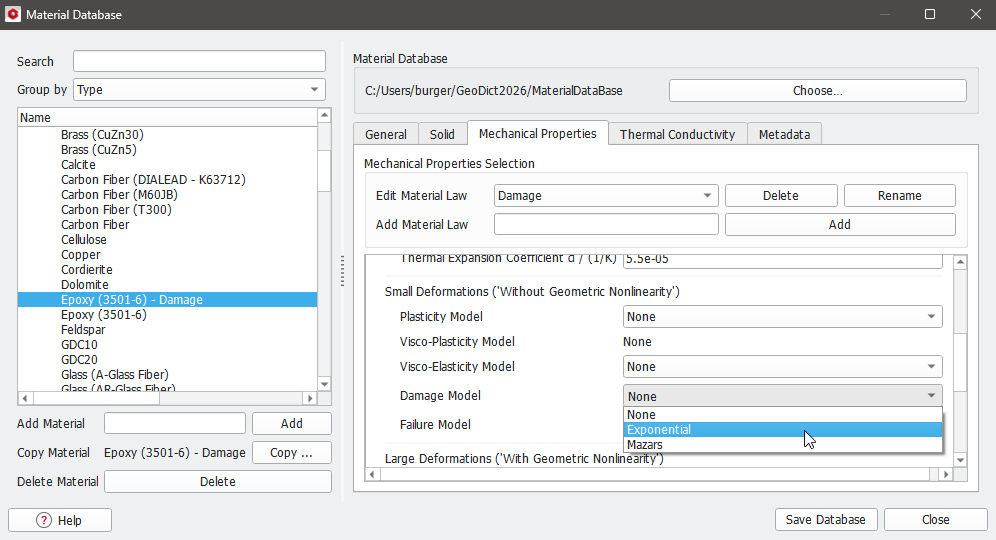Expand the Group by Type dropdown

[200, 90]
